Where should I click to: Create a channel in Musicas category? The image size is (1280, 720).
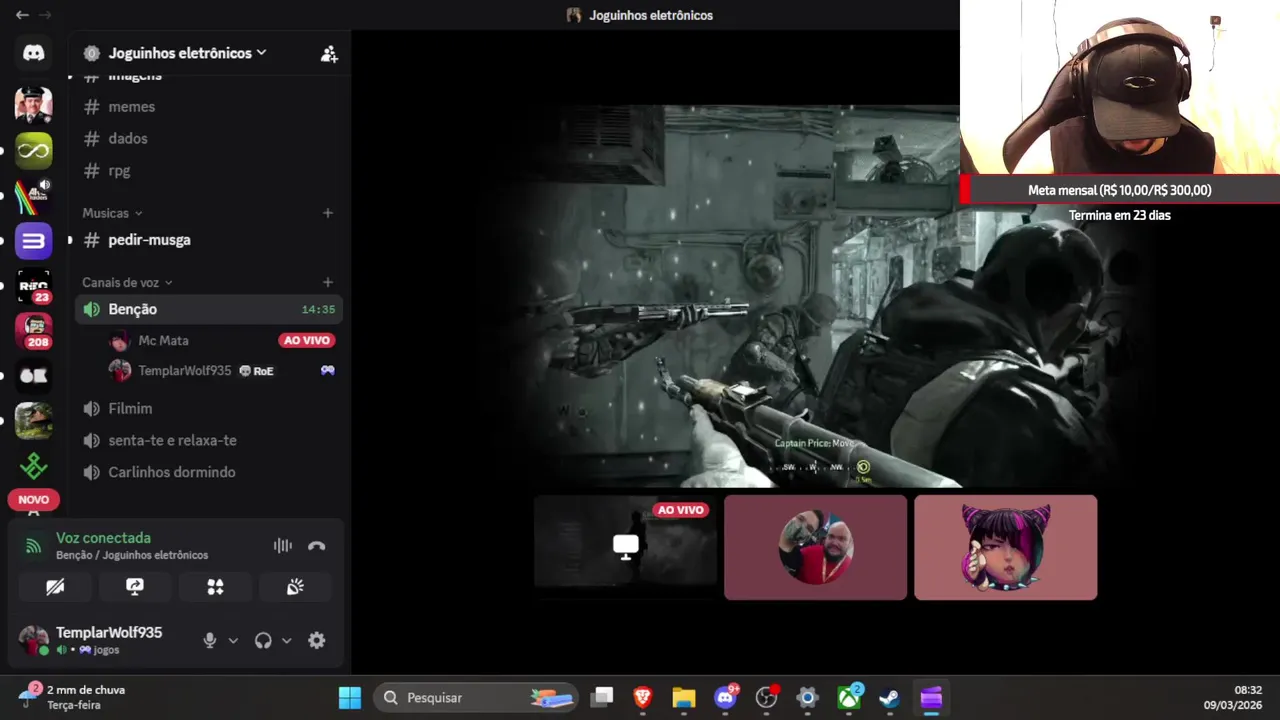(x=327, y=213)
